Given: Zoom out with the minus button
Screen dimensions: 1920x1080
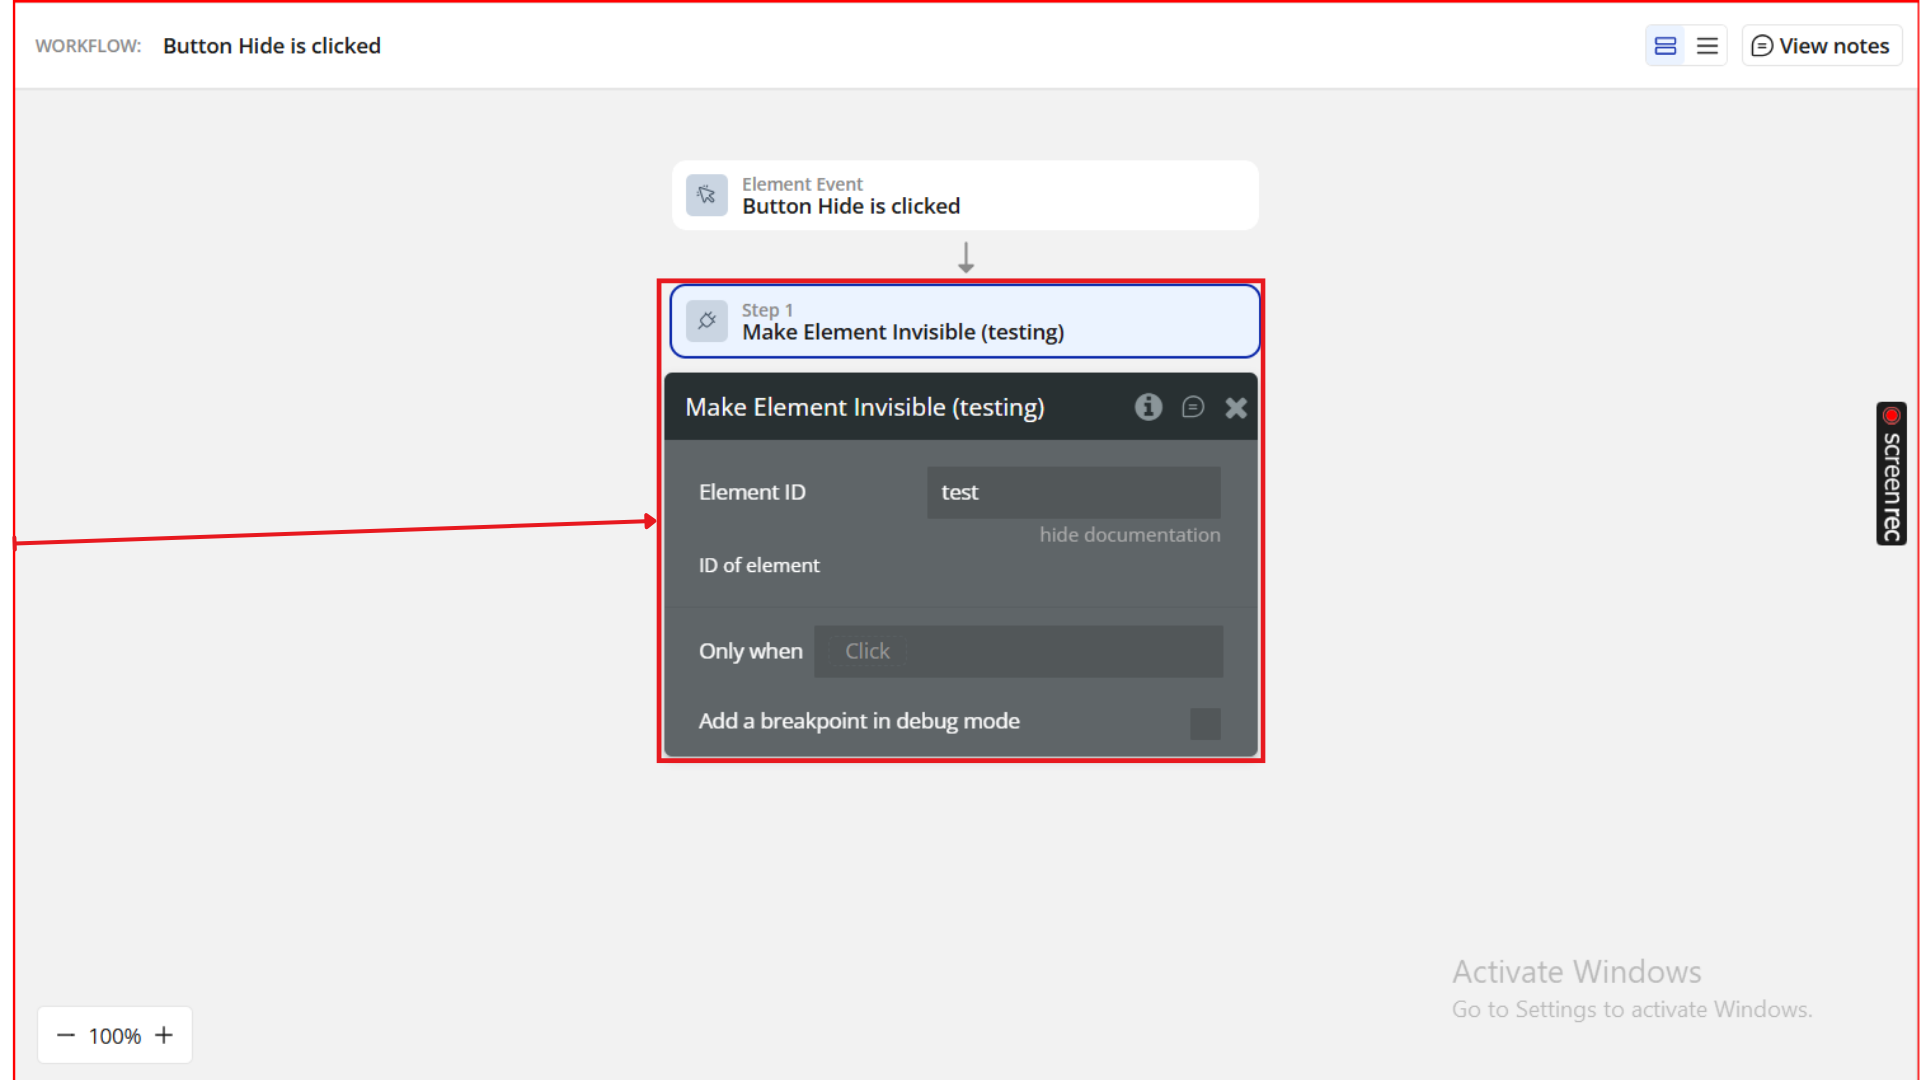Looking at the screenshot, I should tap(66, 1035).
